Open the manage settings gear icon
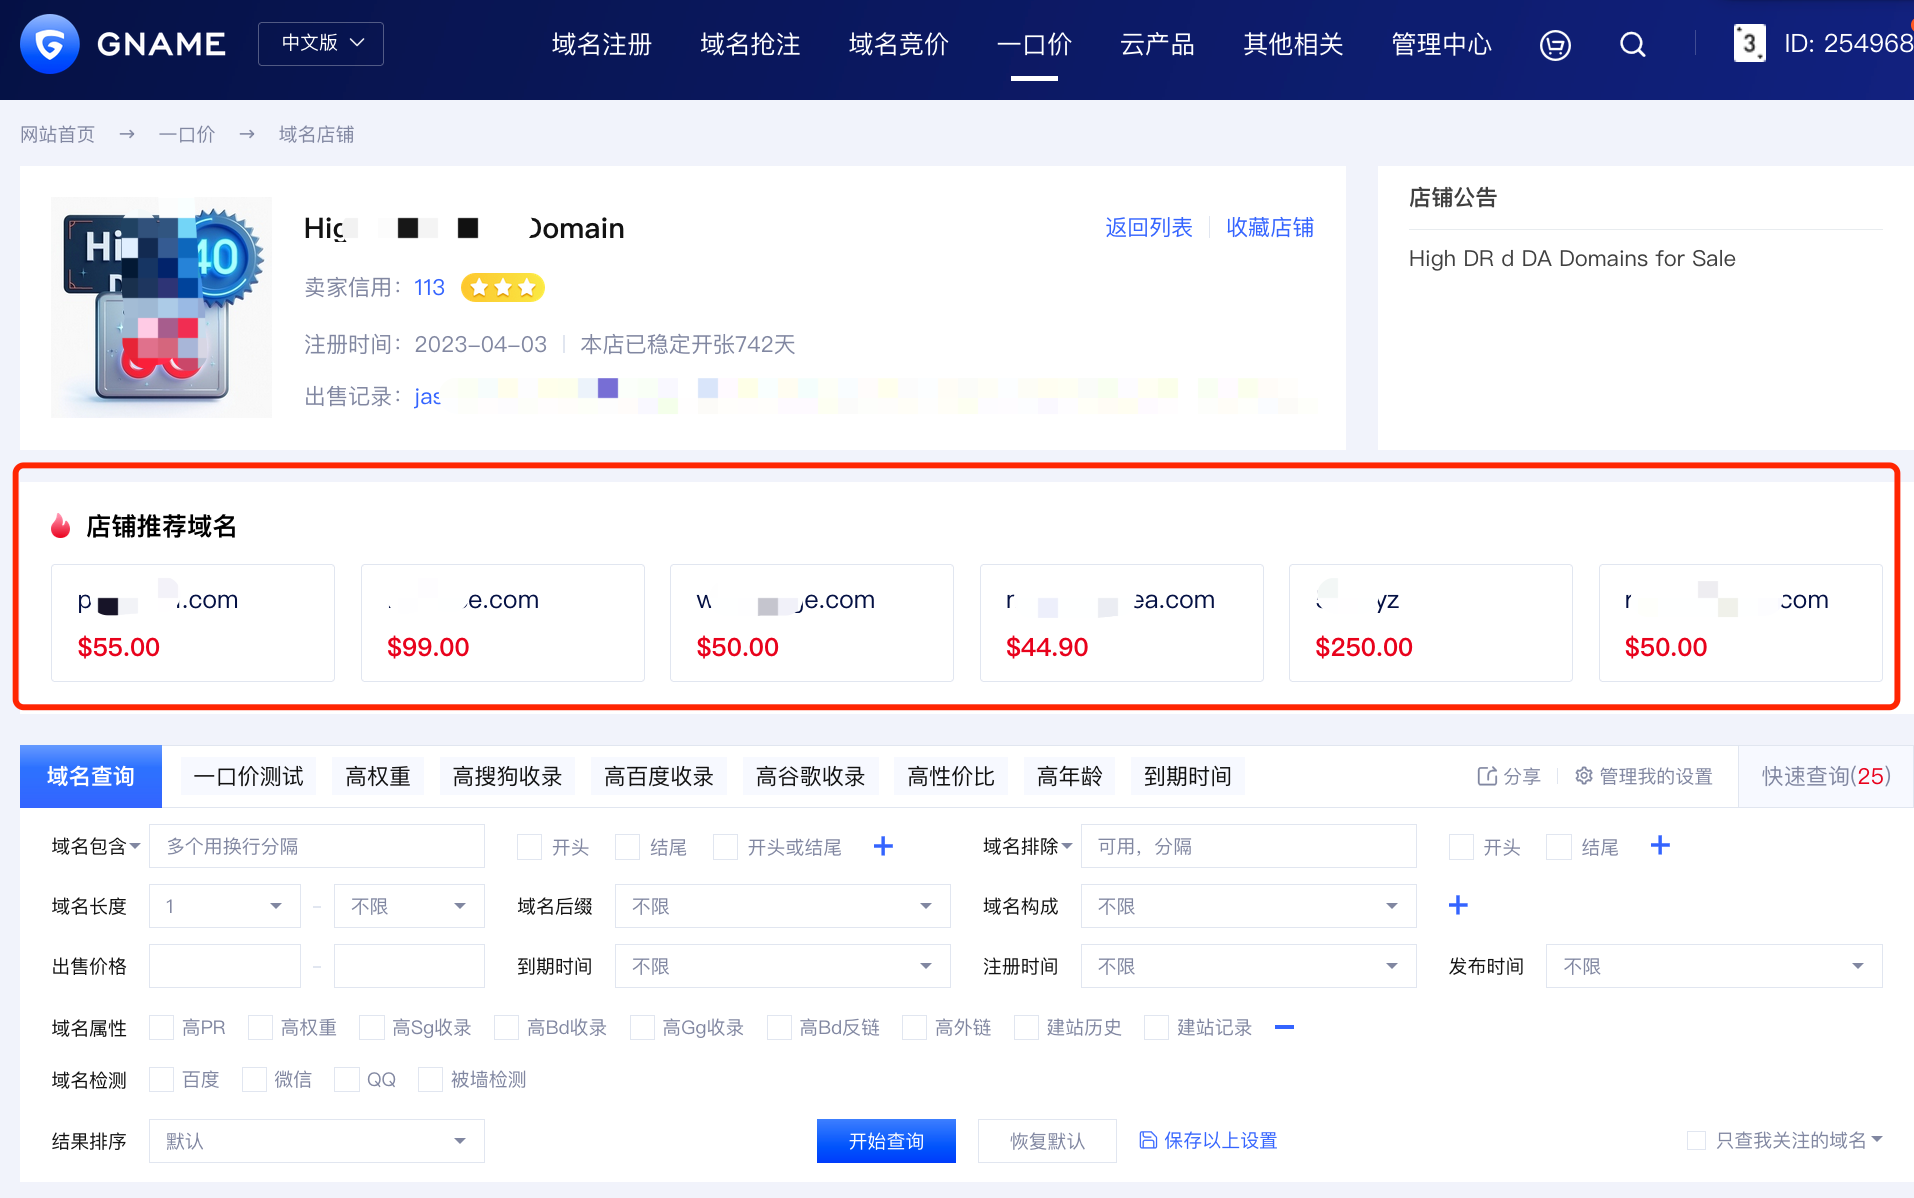The width and height of the screenshot is (1914, 1198). 1584,776
